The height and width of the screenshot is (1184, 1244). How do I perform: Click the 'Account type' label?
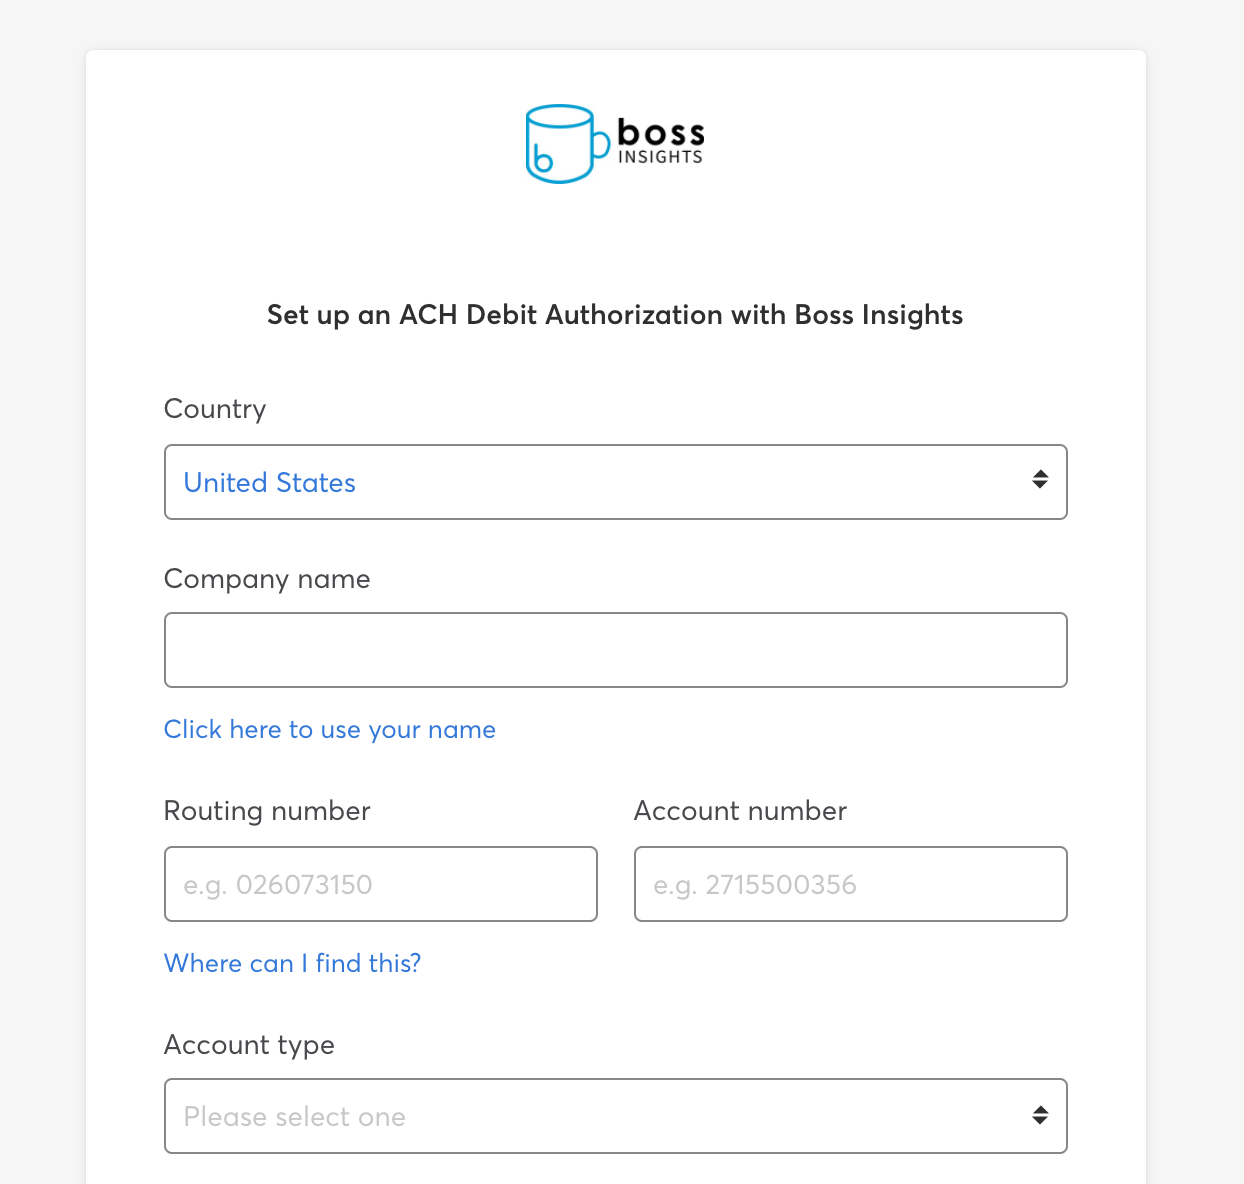tap(249, 1045)
